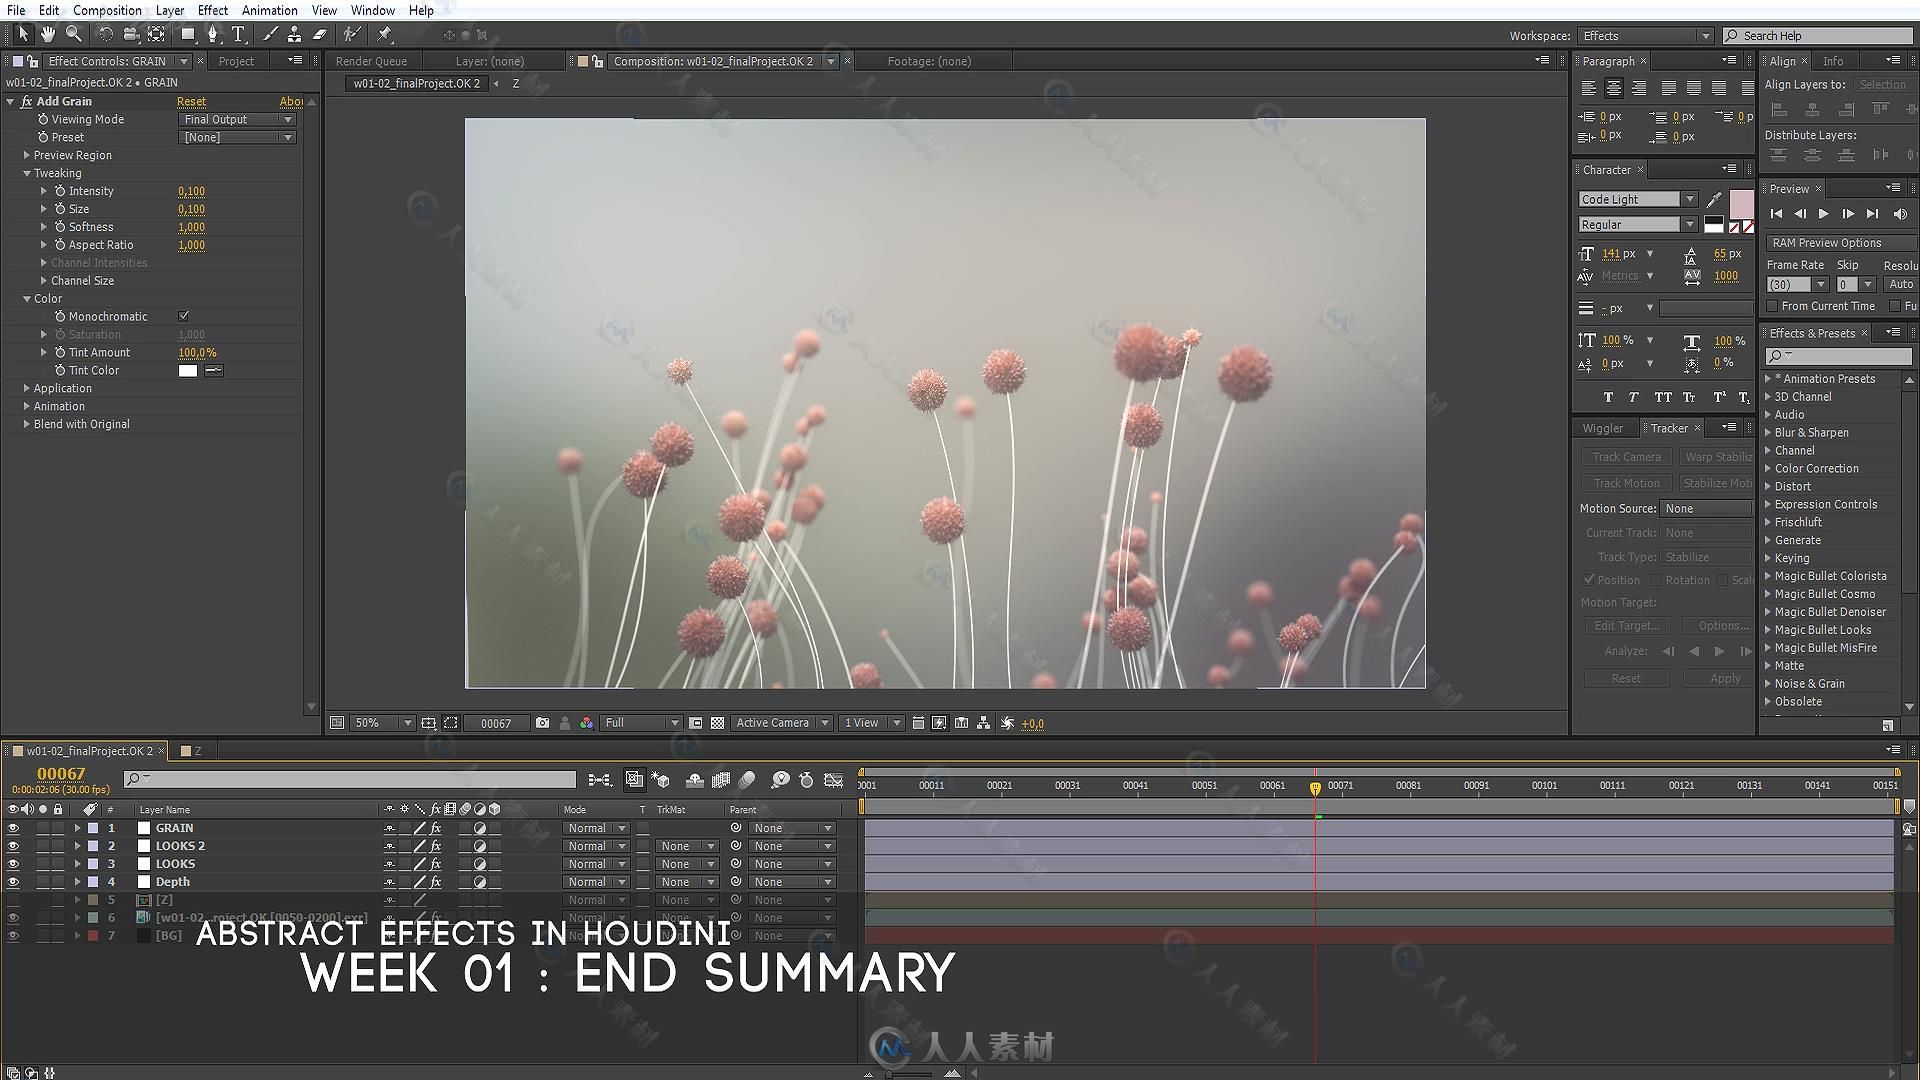Viewport: 1920px width, 1080px height.
Task: Click the Graph Editor icon in timeline toolbar
Action: 831,779
